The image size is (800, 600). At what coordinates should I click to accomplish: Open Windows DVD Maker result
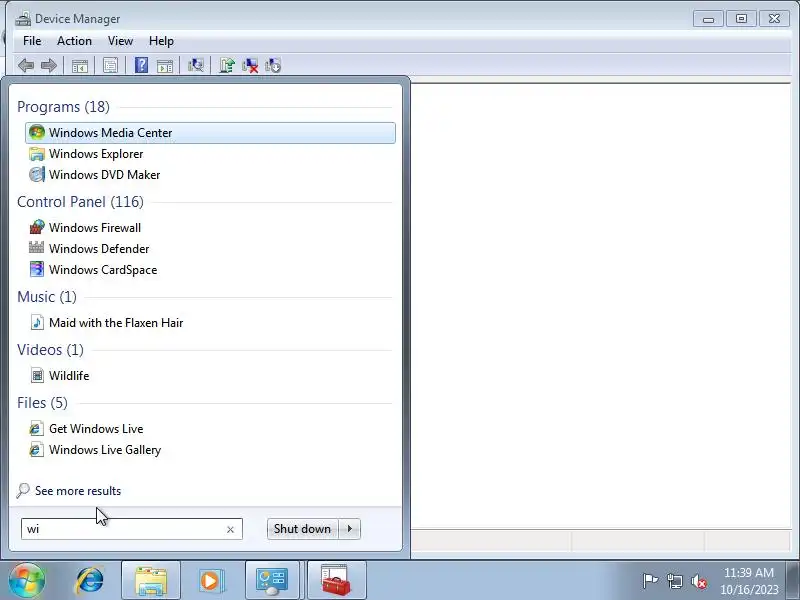coord(210,174)
